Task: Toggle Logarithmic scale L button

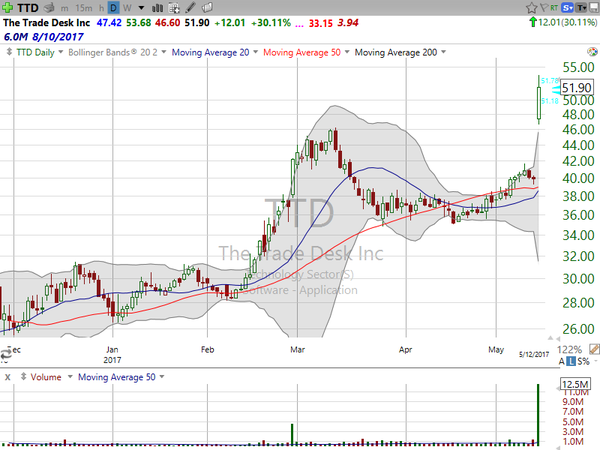Action: (x=571, y=361)
